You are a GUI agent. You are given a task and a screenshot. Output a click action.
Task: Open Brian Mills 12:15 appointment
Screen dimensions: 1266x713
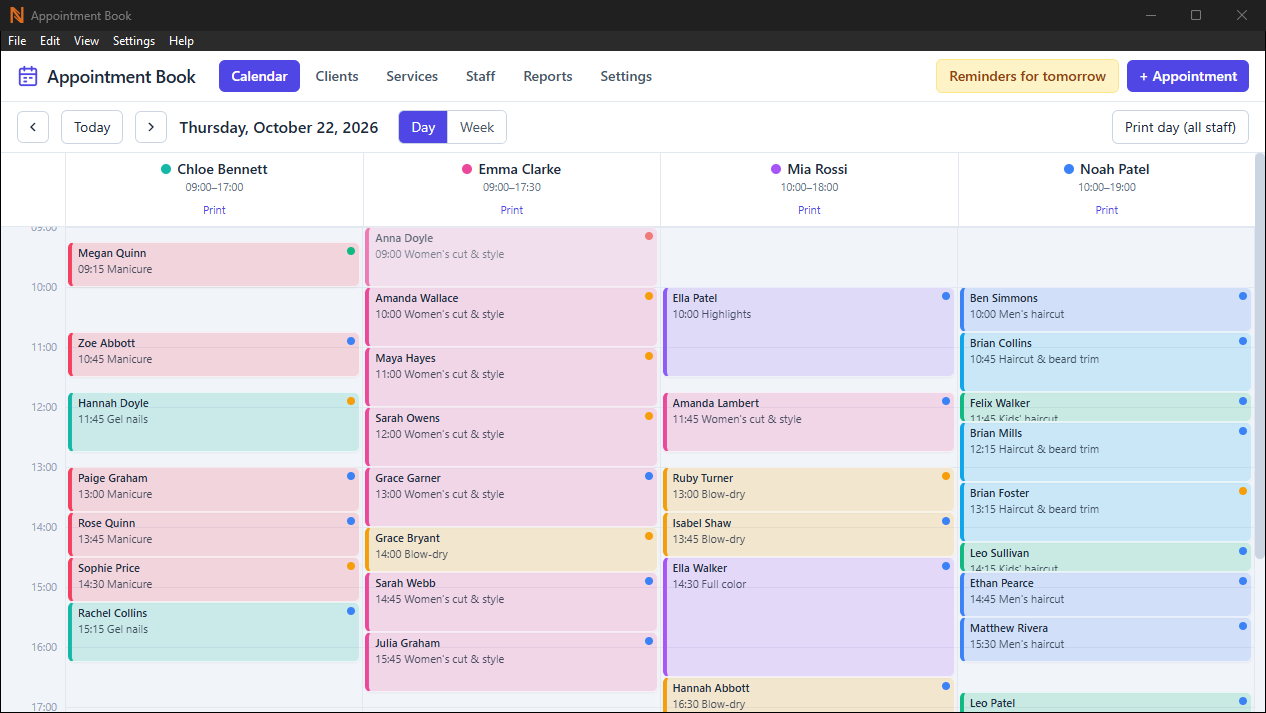1106,451
